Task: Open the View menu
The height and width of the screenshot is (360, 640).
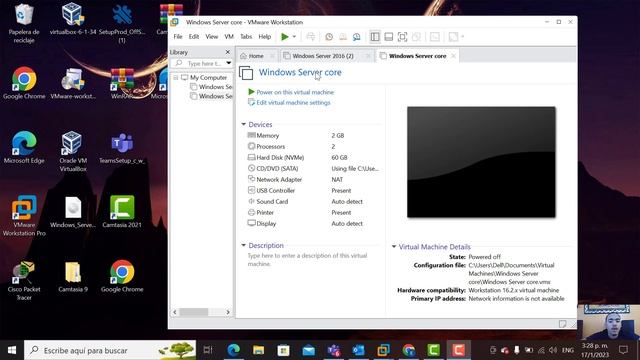Action: [211, 37]
